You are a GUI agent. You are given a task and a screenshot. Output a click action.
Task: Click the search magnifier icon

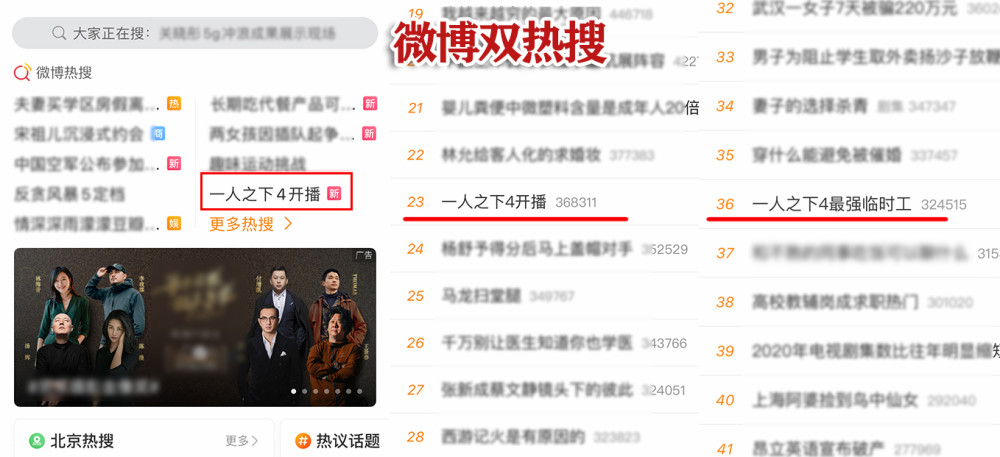point(59,33)
